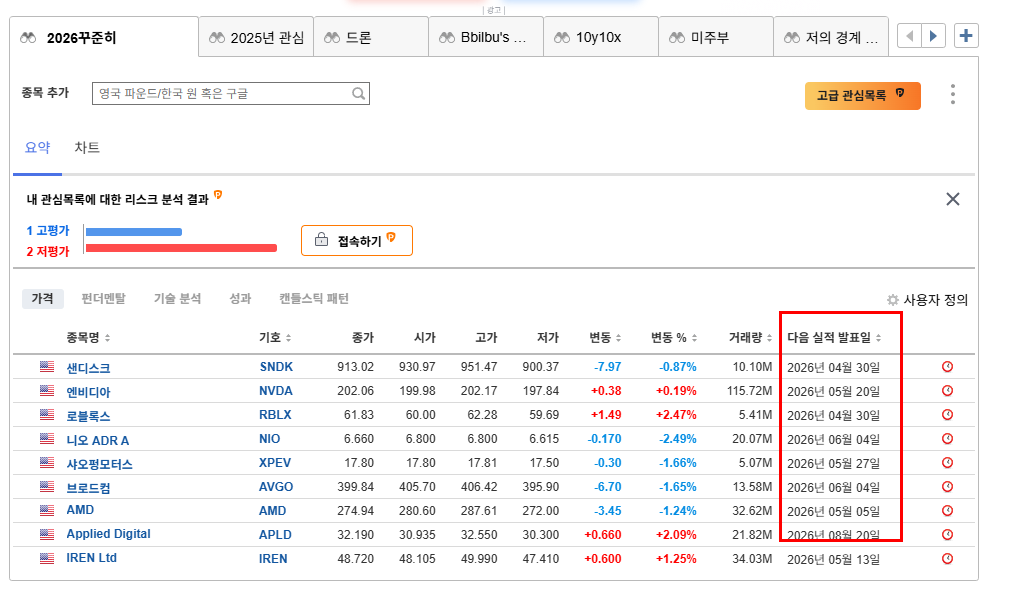Switch to the Bbilbu's watchlist tab
Viewport: 1018px width, 608px height.
[x=486, y=38]
